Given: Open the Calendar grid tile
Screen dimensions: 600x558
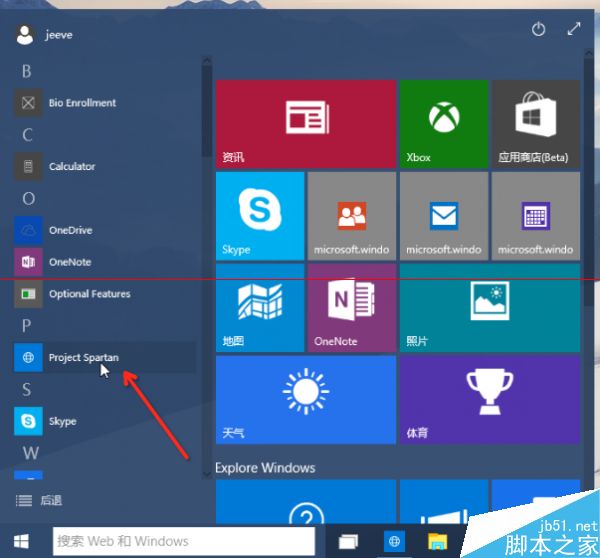Looking at the screenshot, I should pos(536,216).
